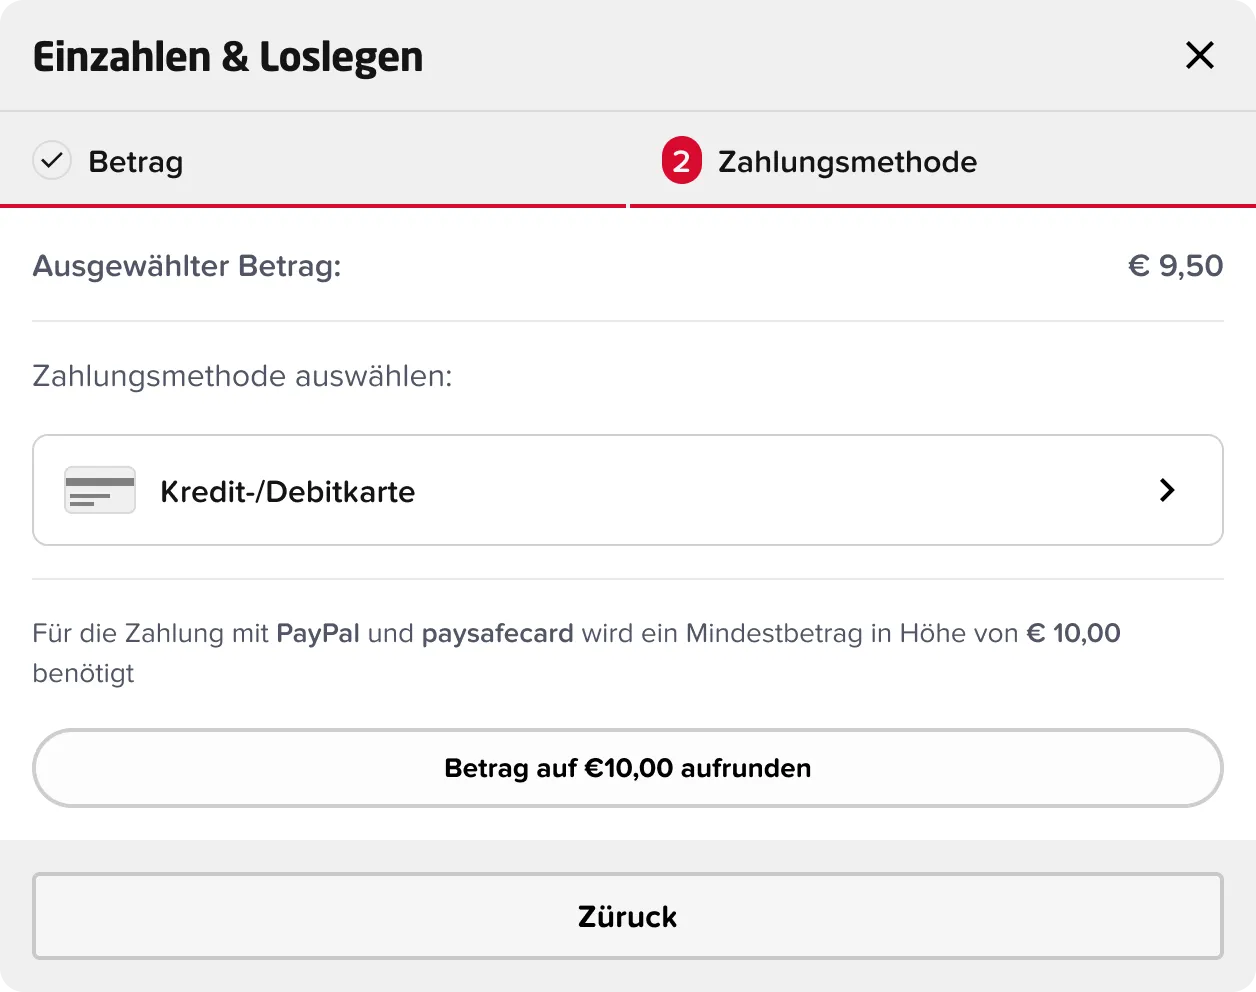
Task: Select the Zahlungsmethode step tab
Action: tap(847, 162)
